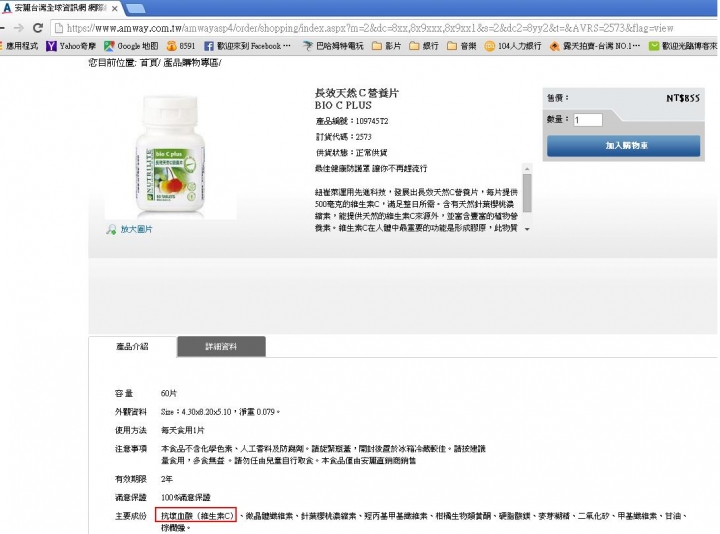Click description scrollbar up arrow
Viewport: 720px width, 534px height.
pyautogui.click(x=527, y=169)
